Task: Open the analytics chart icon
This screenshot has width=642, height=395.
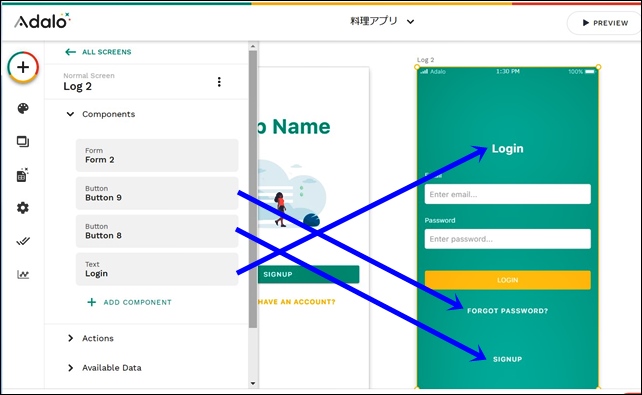Action: click(x=23, y=274)
